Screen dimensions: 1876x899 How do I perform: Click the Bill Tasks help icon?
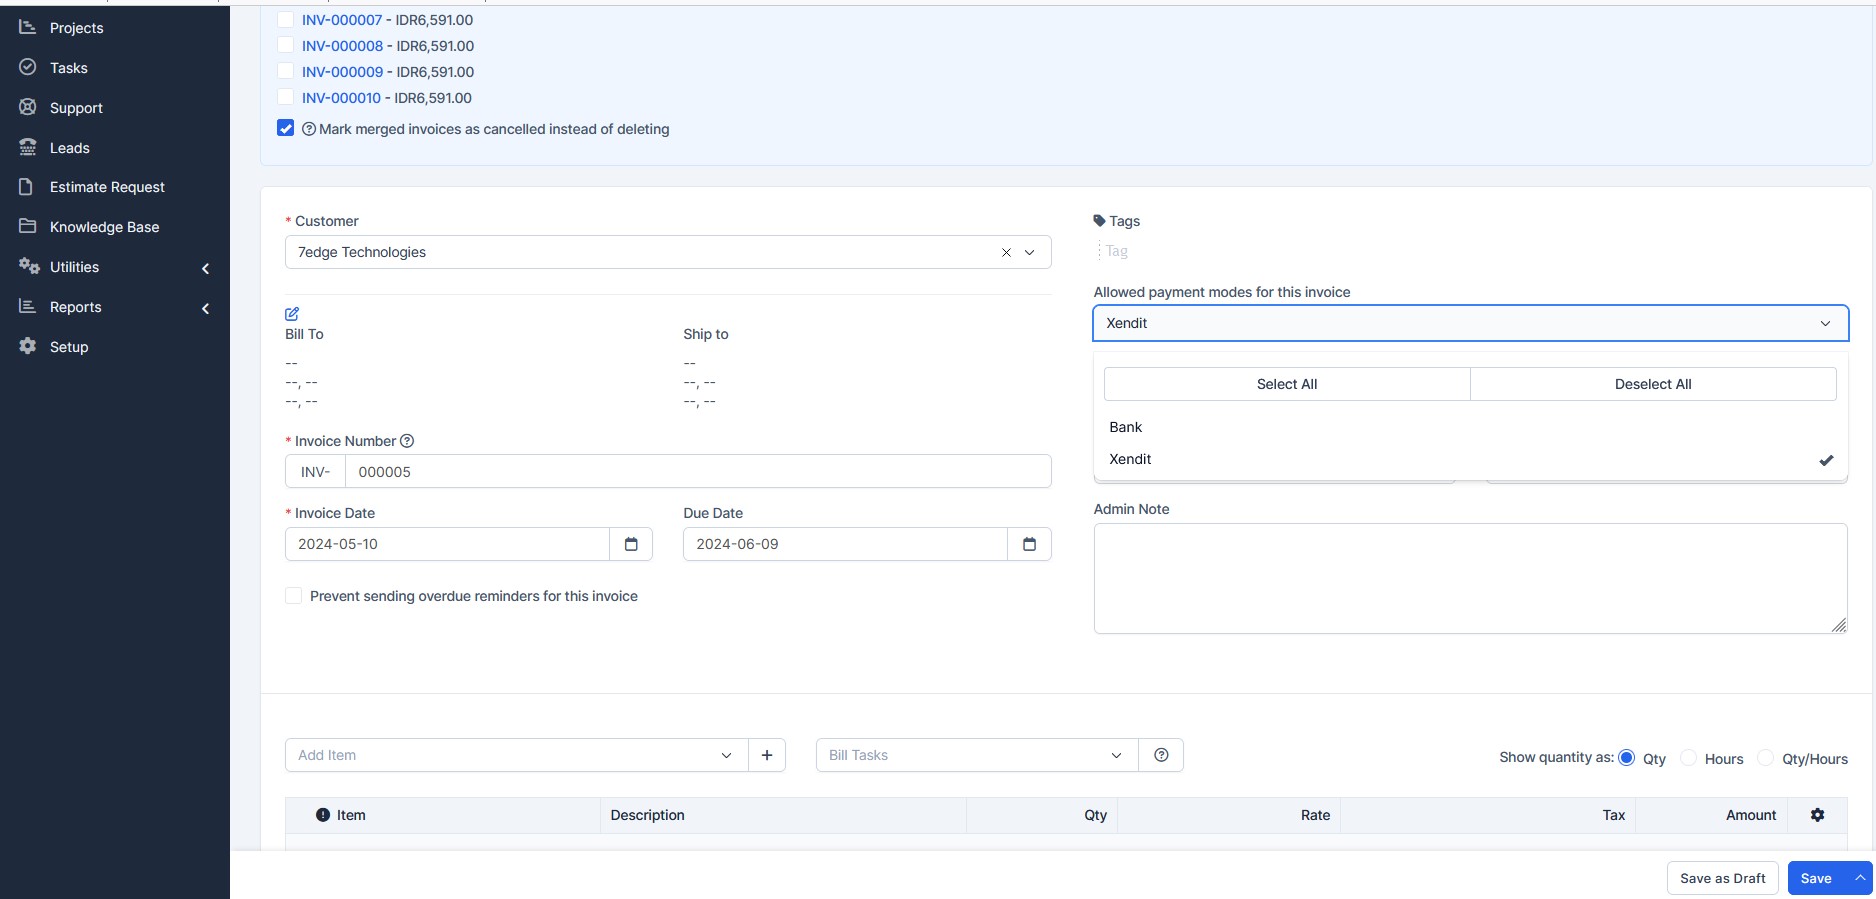point(1161,755)
